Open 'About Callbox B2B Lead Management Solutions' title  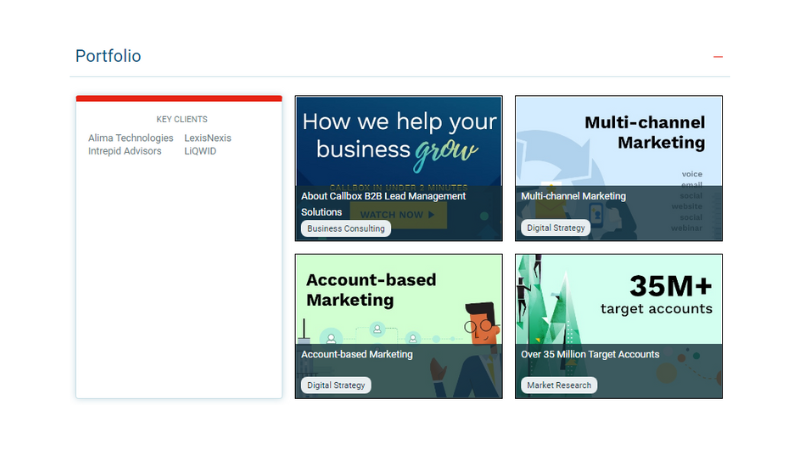point(383,204)
